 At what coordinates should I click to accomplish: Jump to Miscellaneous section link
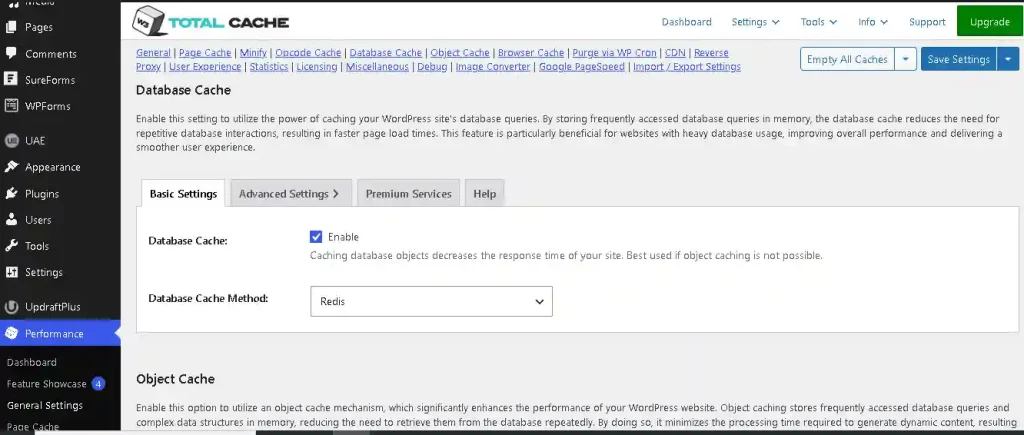[x=377, y=67]
